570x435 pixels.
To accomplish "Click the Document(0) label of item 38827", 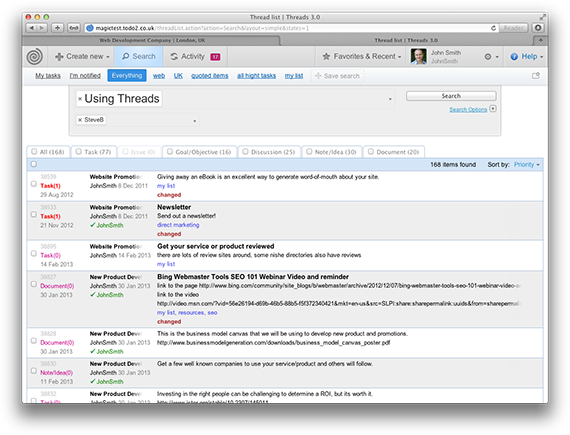I will tap(57, 286).
